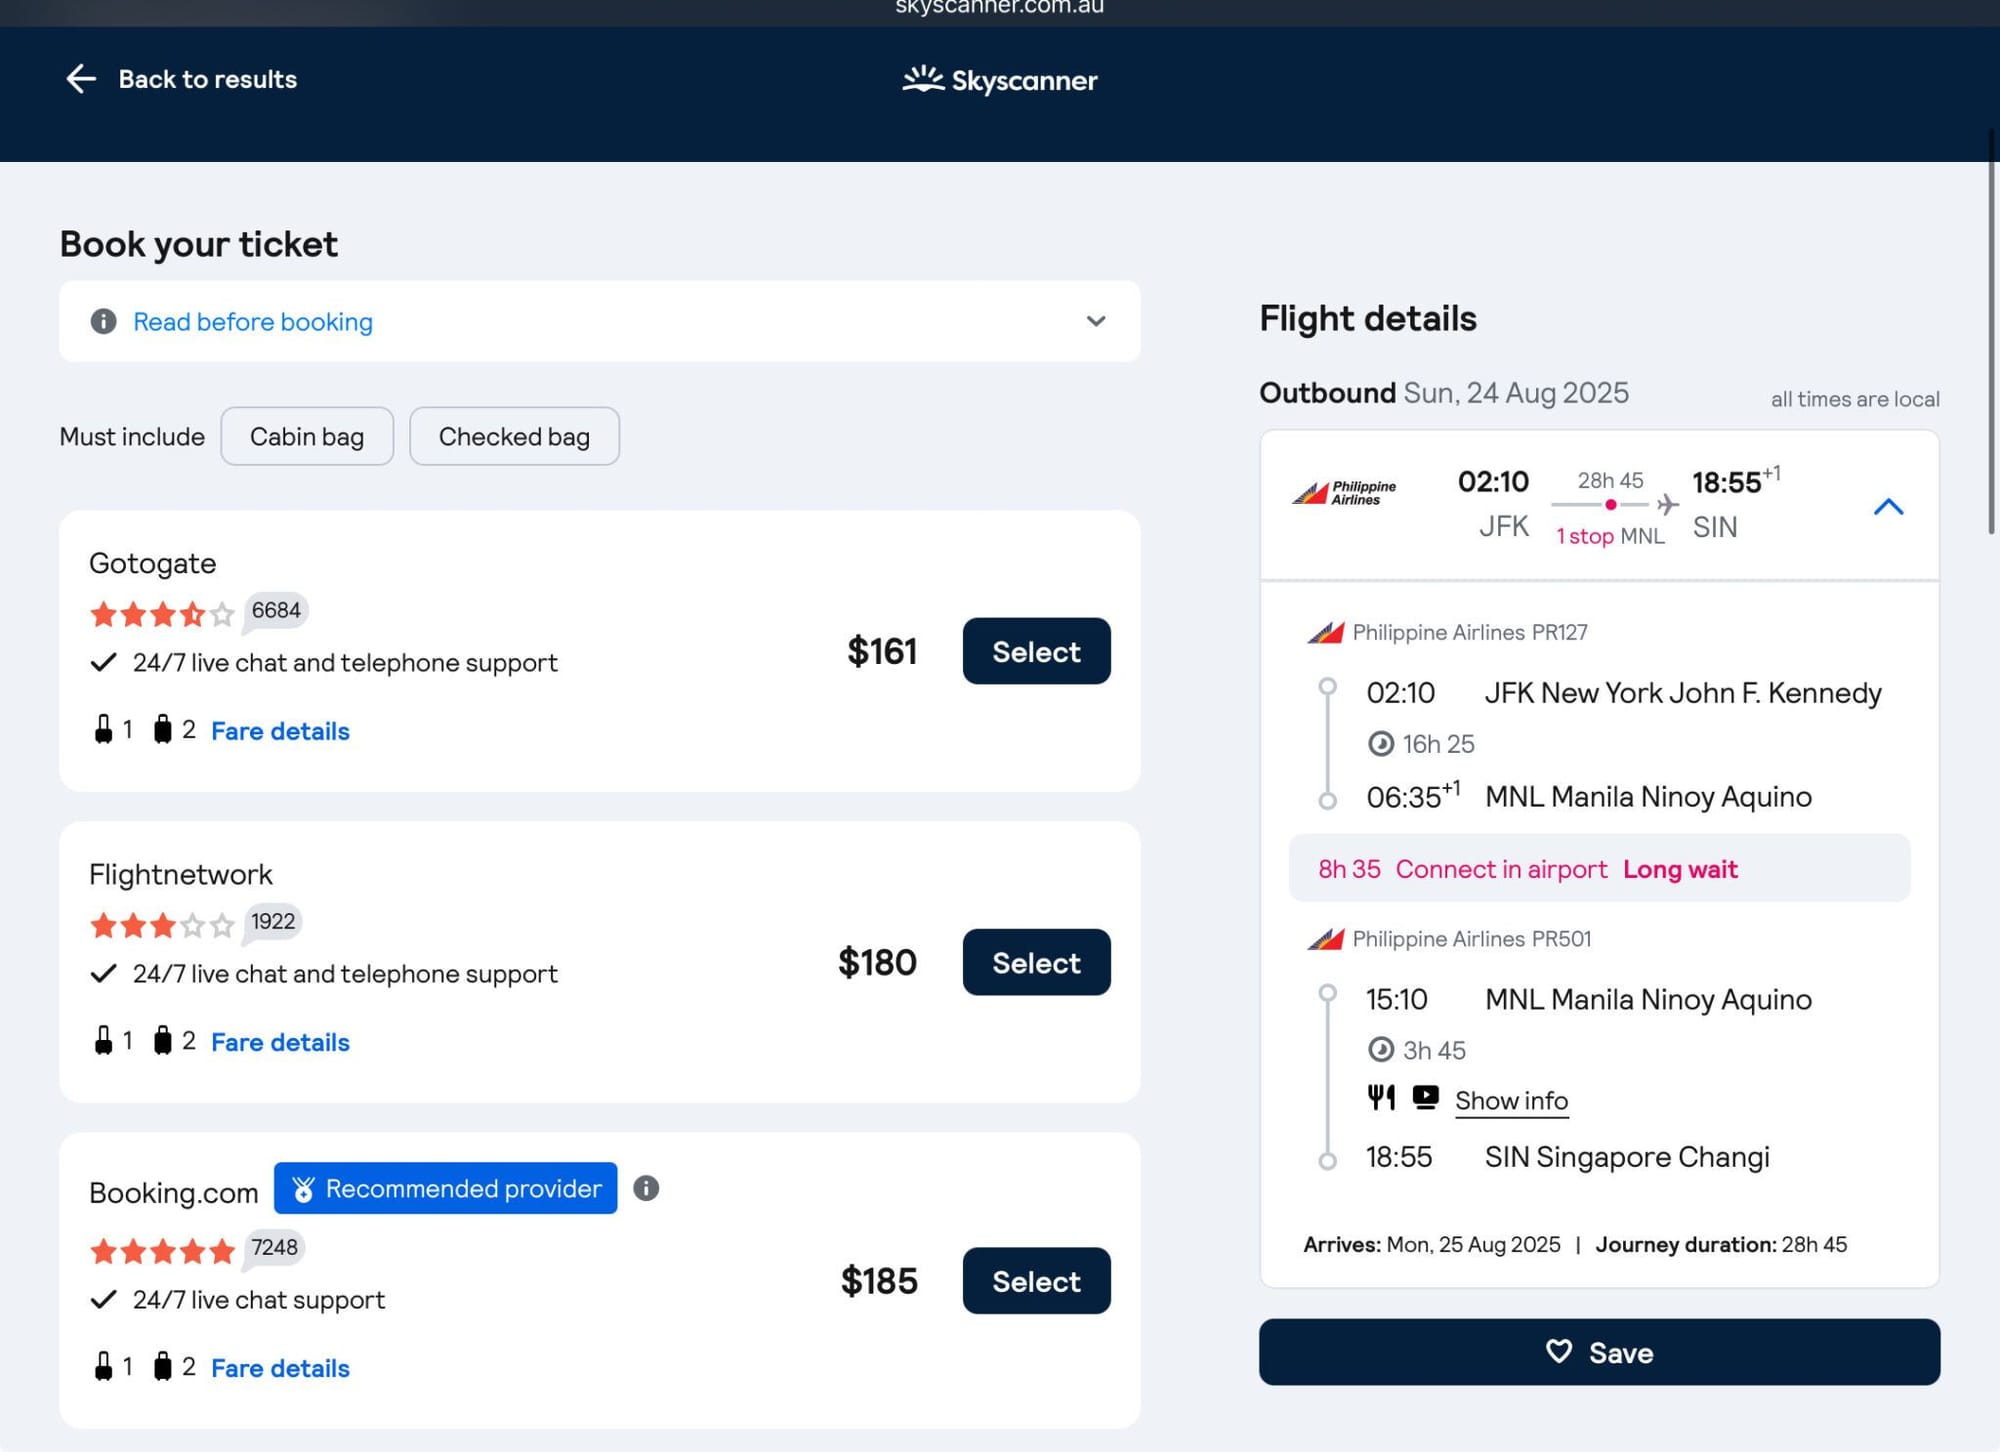Click the Gotogate support checkmark icon
This screenshot has height=1452, width=2000.
tap(103, 662)
